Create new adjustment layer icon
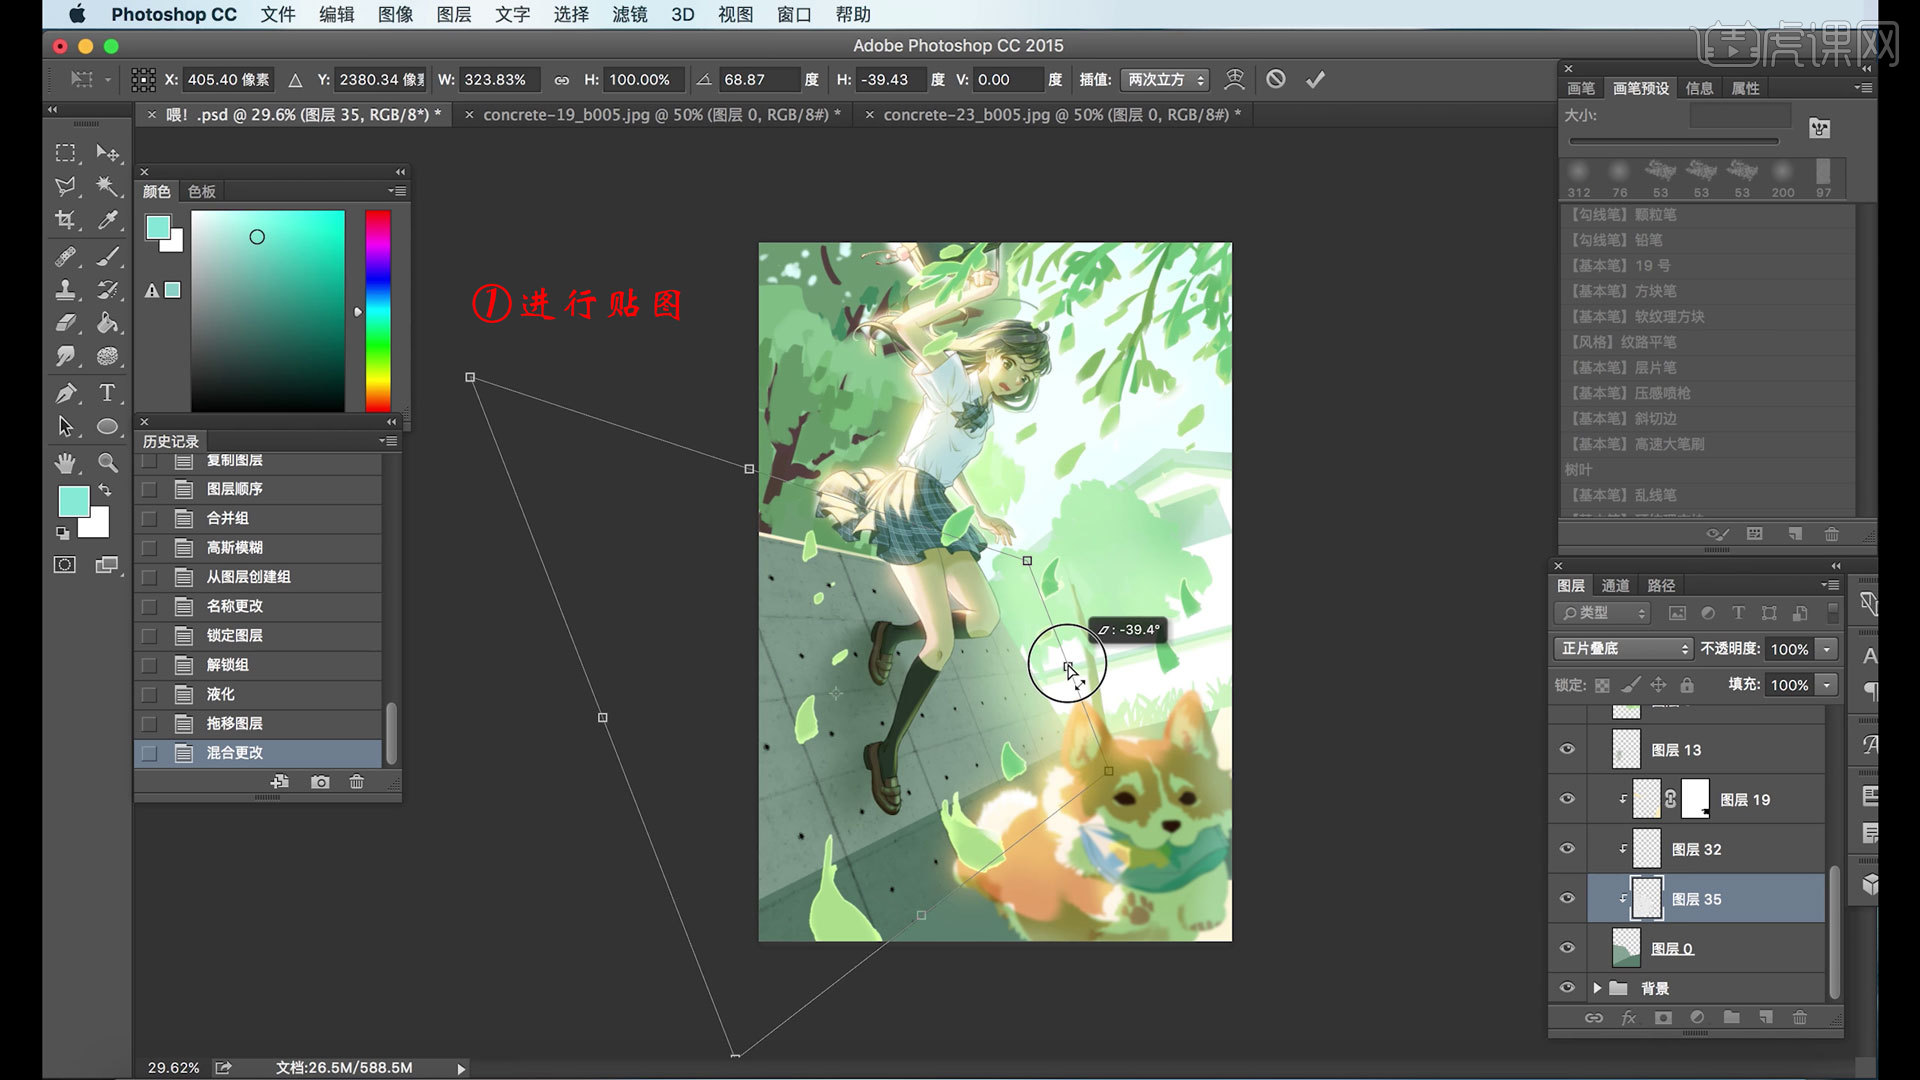1920x1080 pixels. pyautogui.click(x=1697, y=1018)
